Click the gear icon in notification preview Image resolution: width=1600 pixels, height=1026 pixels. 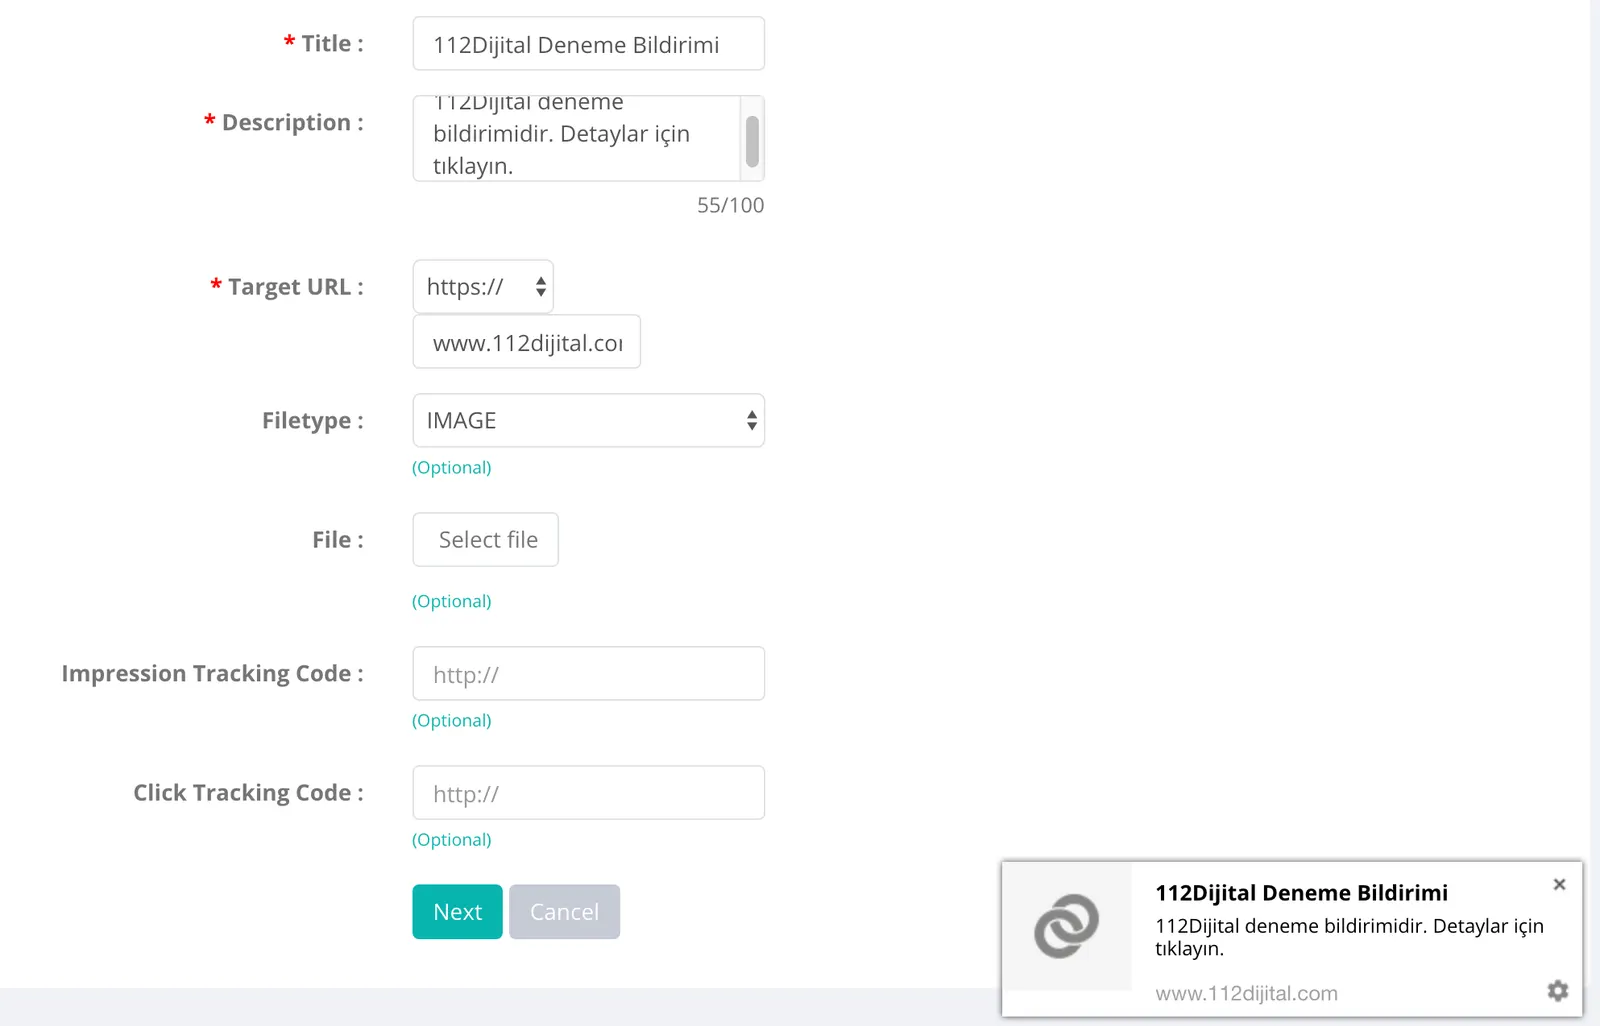pos(1557,990)
